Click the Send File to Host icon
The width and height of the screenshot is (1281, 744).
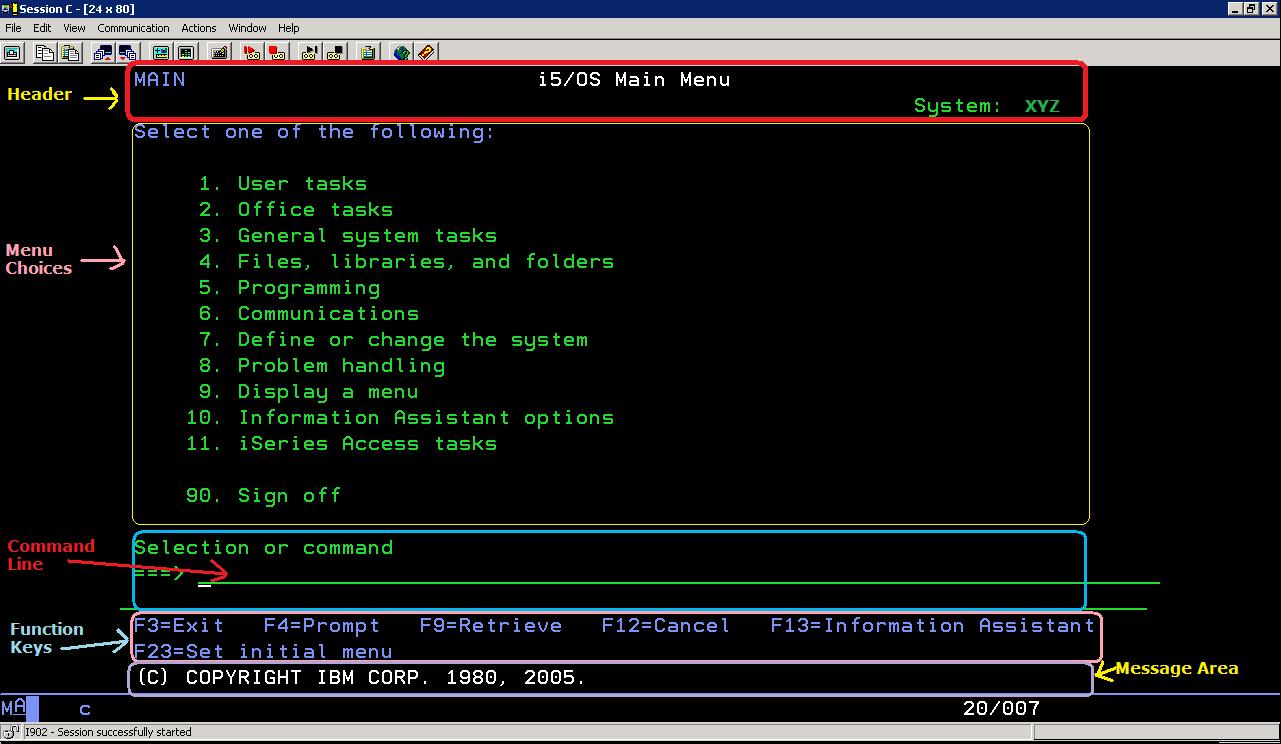(102, 53)
